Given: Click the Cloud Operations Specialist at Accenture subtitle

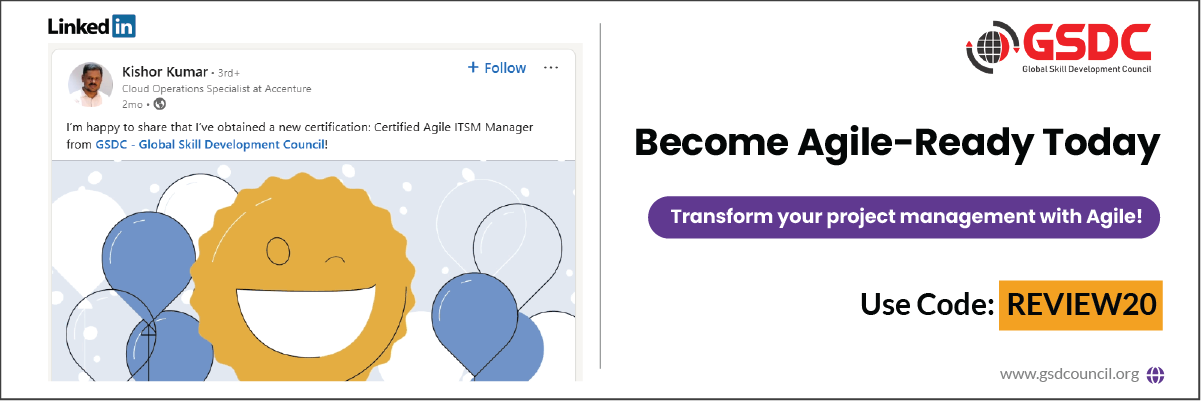Looking at the screenshot, I should click(x=216, y=88).
